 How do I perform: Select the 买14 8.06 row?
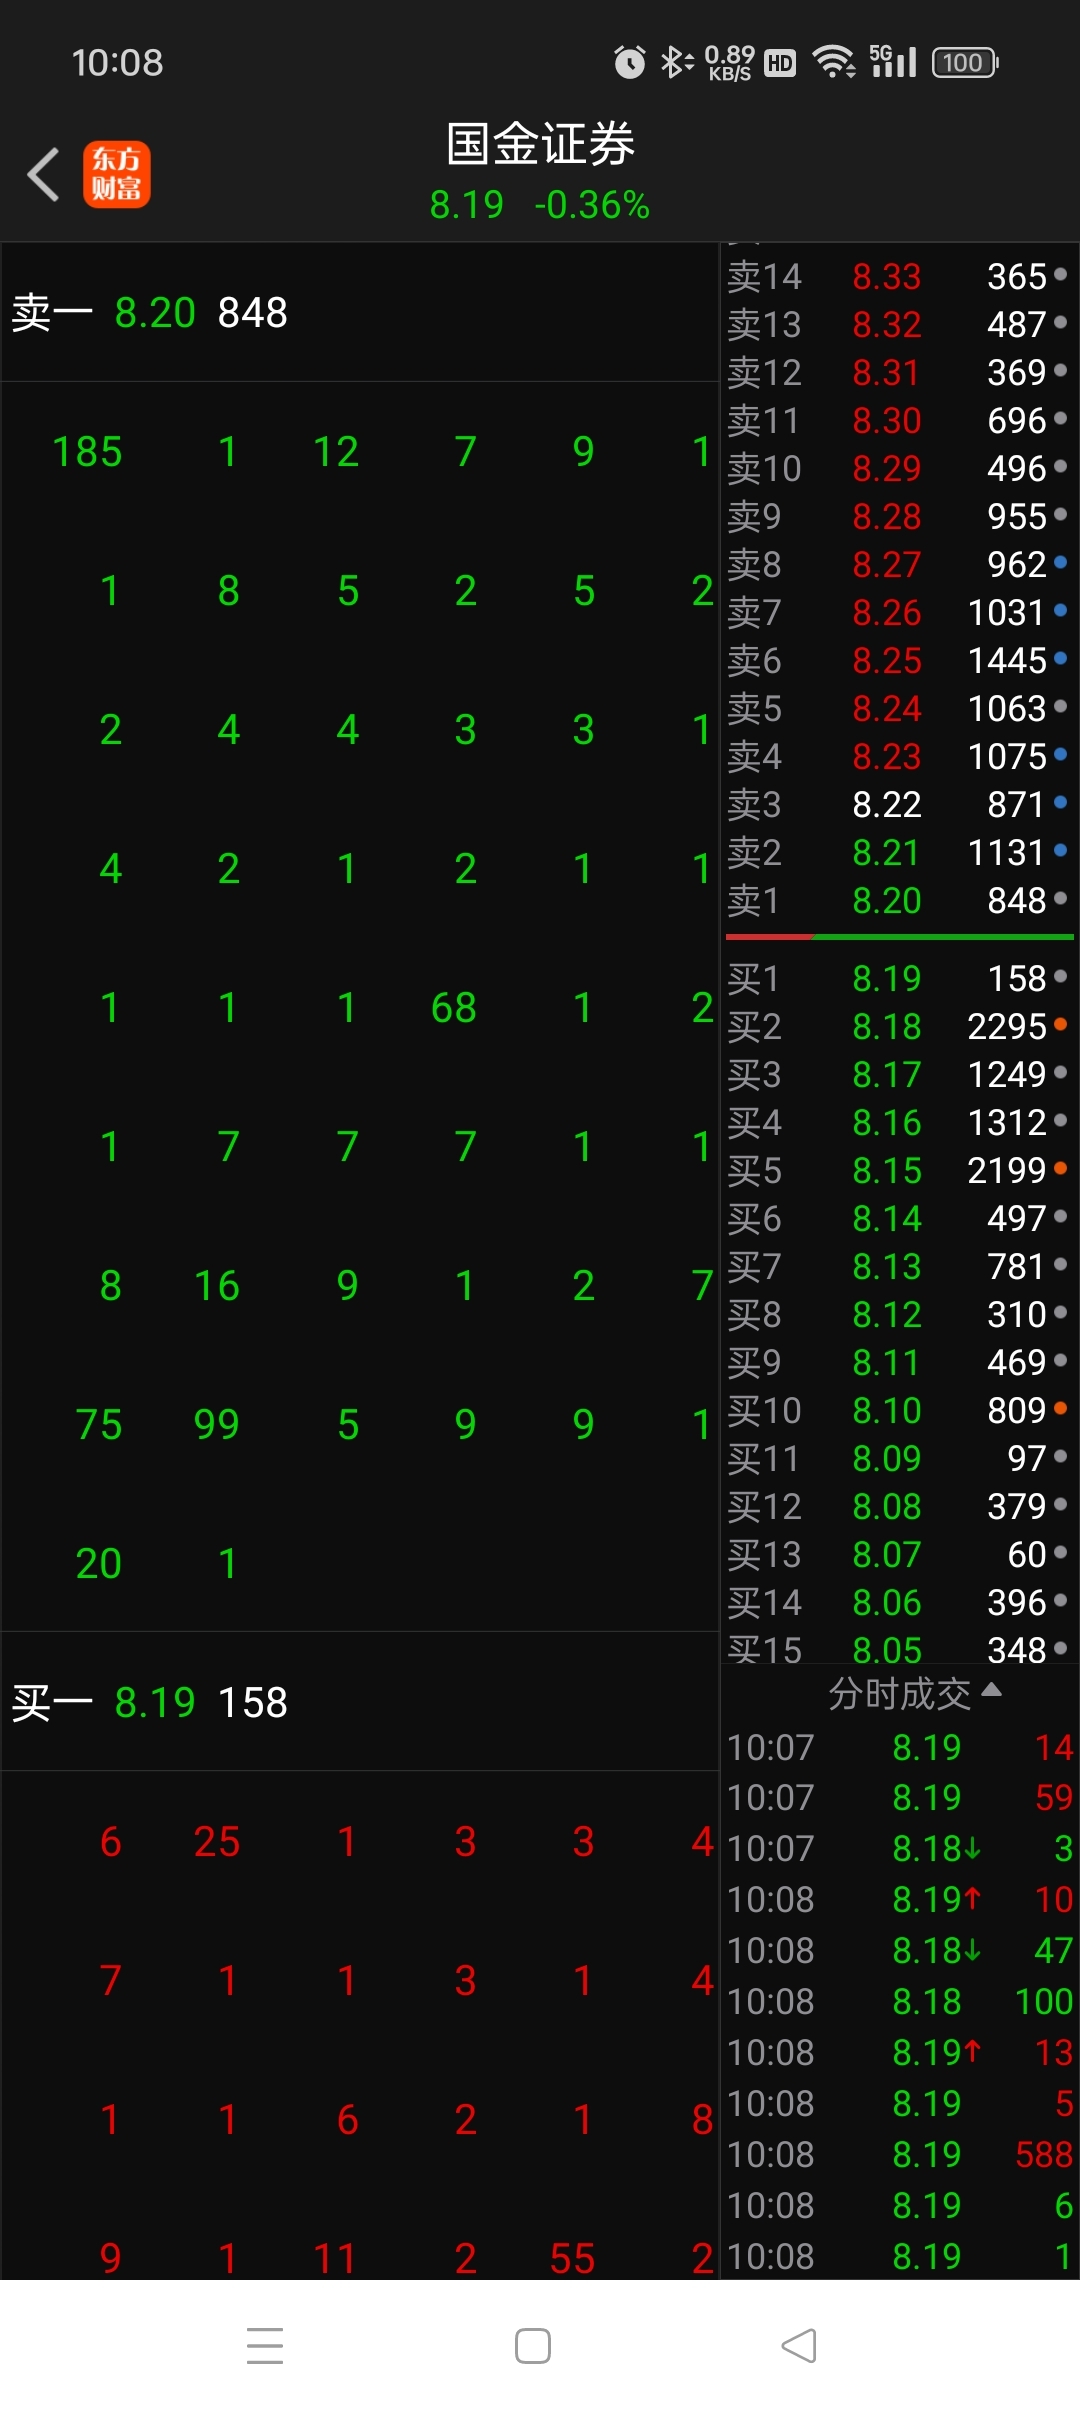tap(899, 1602)
